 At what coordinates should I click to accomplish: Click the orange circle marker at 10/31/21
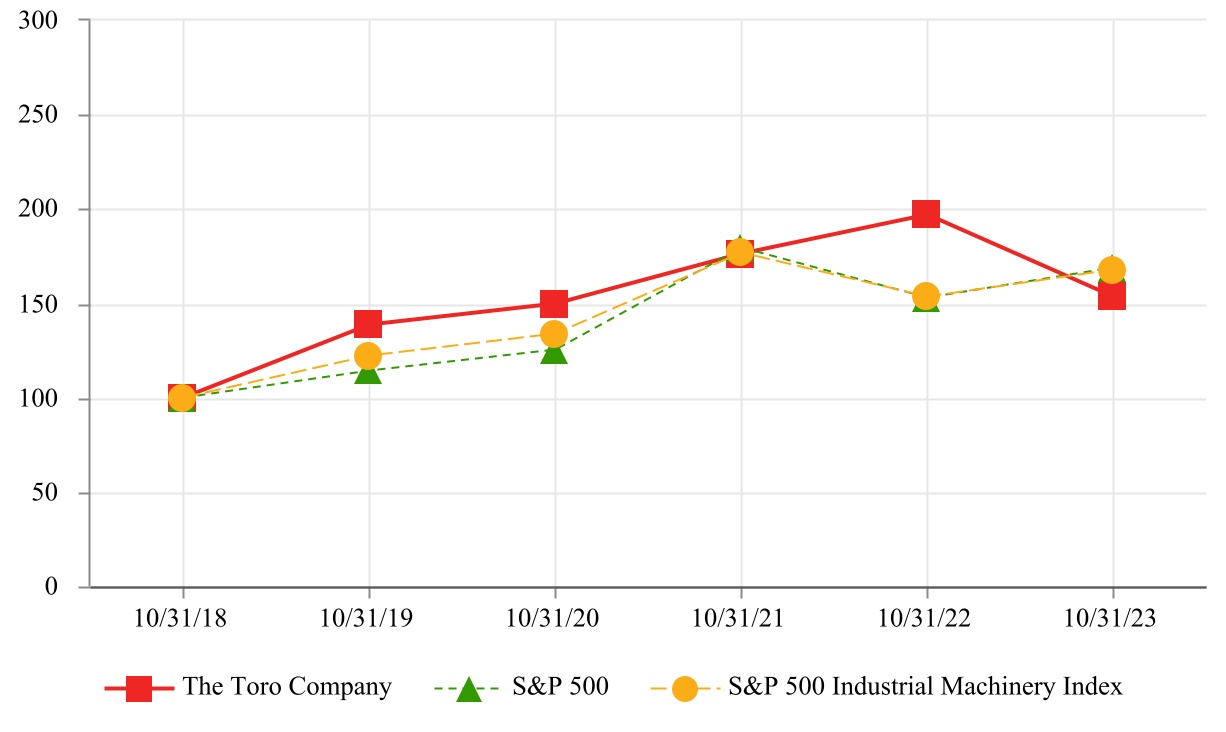click(x=740, y=253)
